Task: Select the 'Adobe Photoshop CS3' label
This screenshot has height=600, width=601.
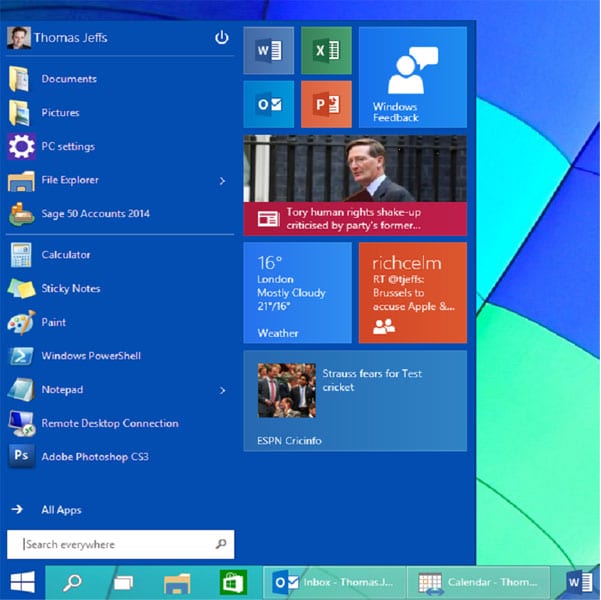Action: (x=95, y=457)
